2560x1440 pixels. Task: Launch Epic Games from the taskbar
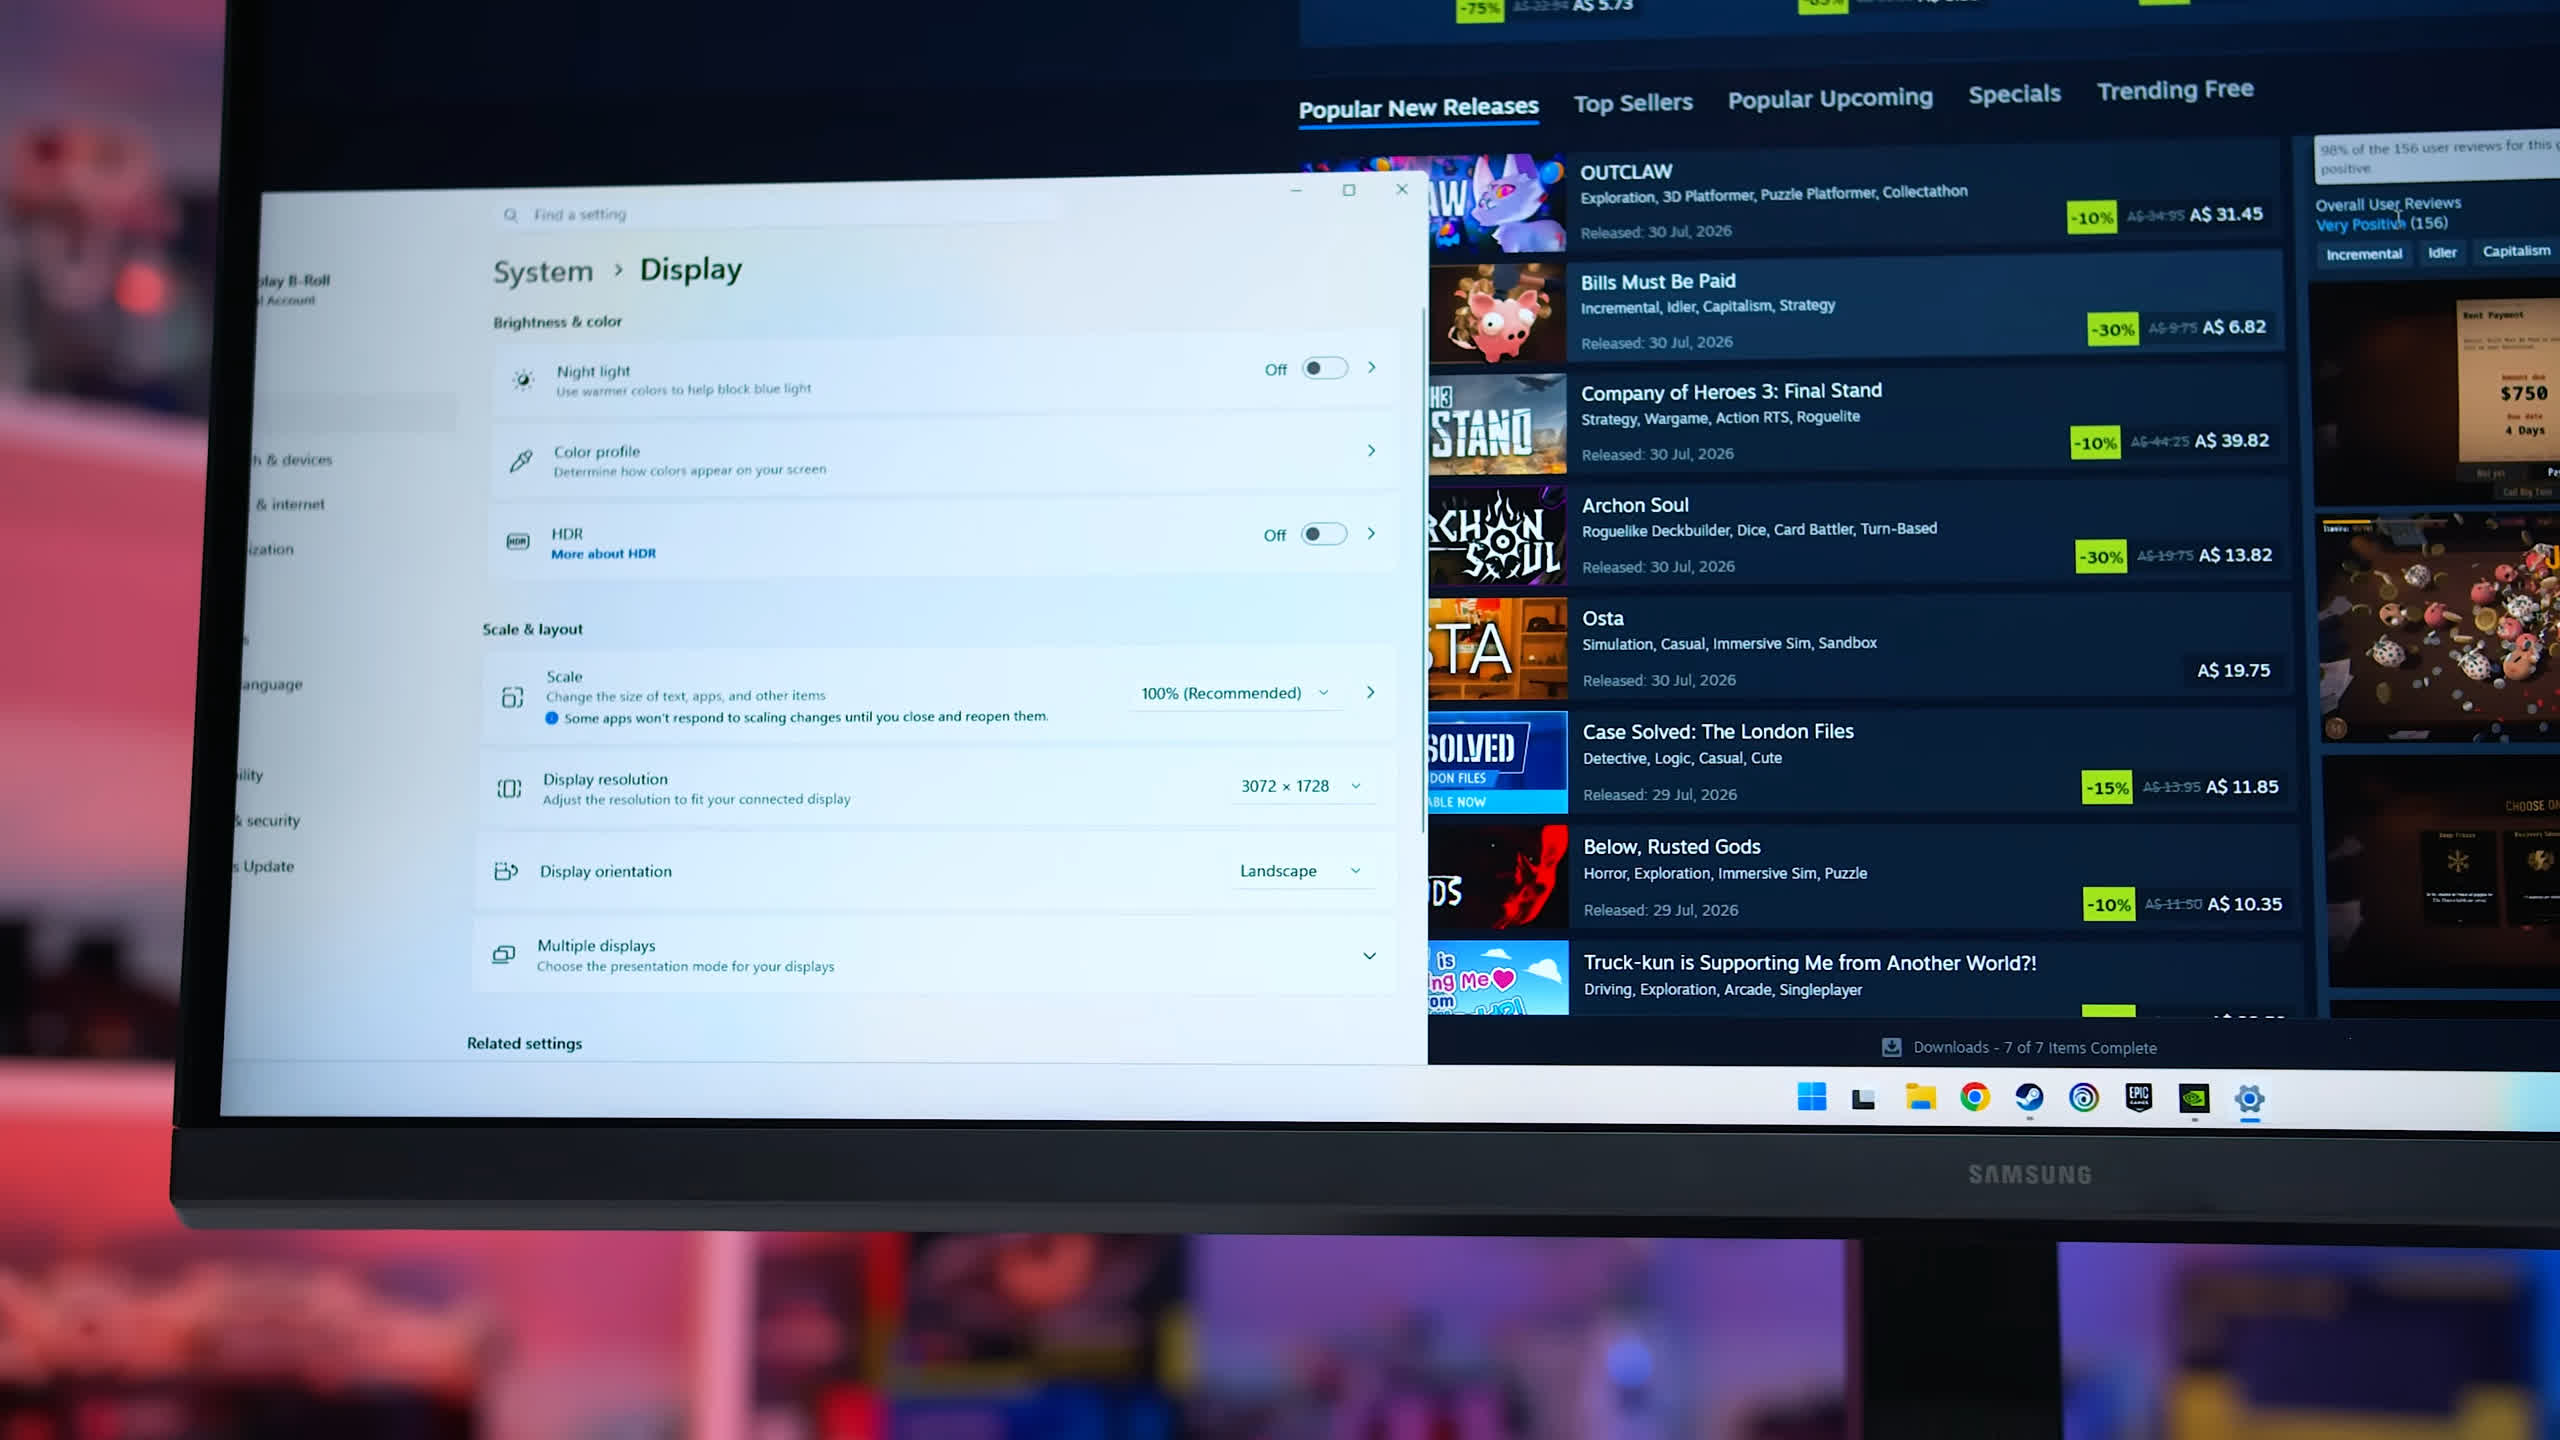tap(2139, 1098)
